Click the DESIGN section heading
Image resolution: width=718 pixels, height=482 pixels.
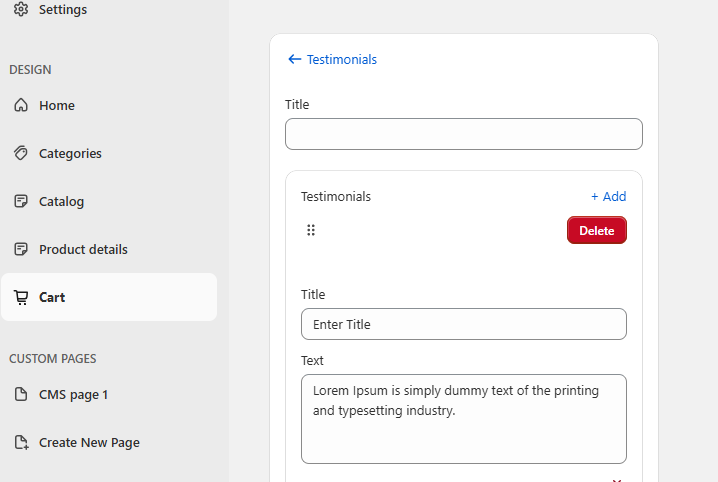pyautogui.click(x=30, y=70)
